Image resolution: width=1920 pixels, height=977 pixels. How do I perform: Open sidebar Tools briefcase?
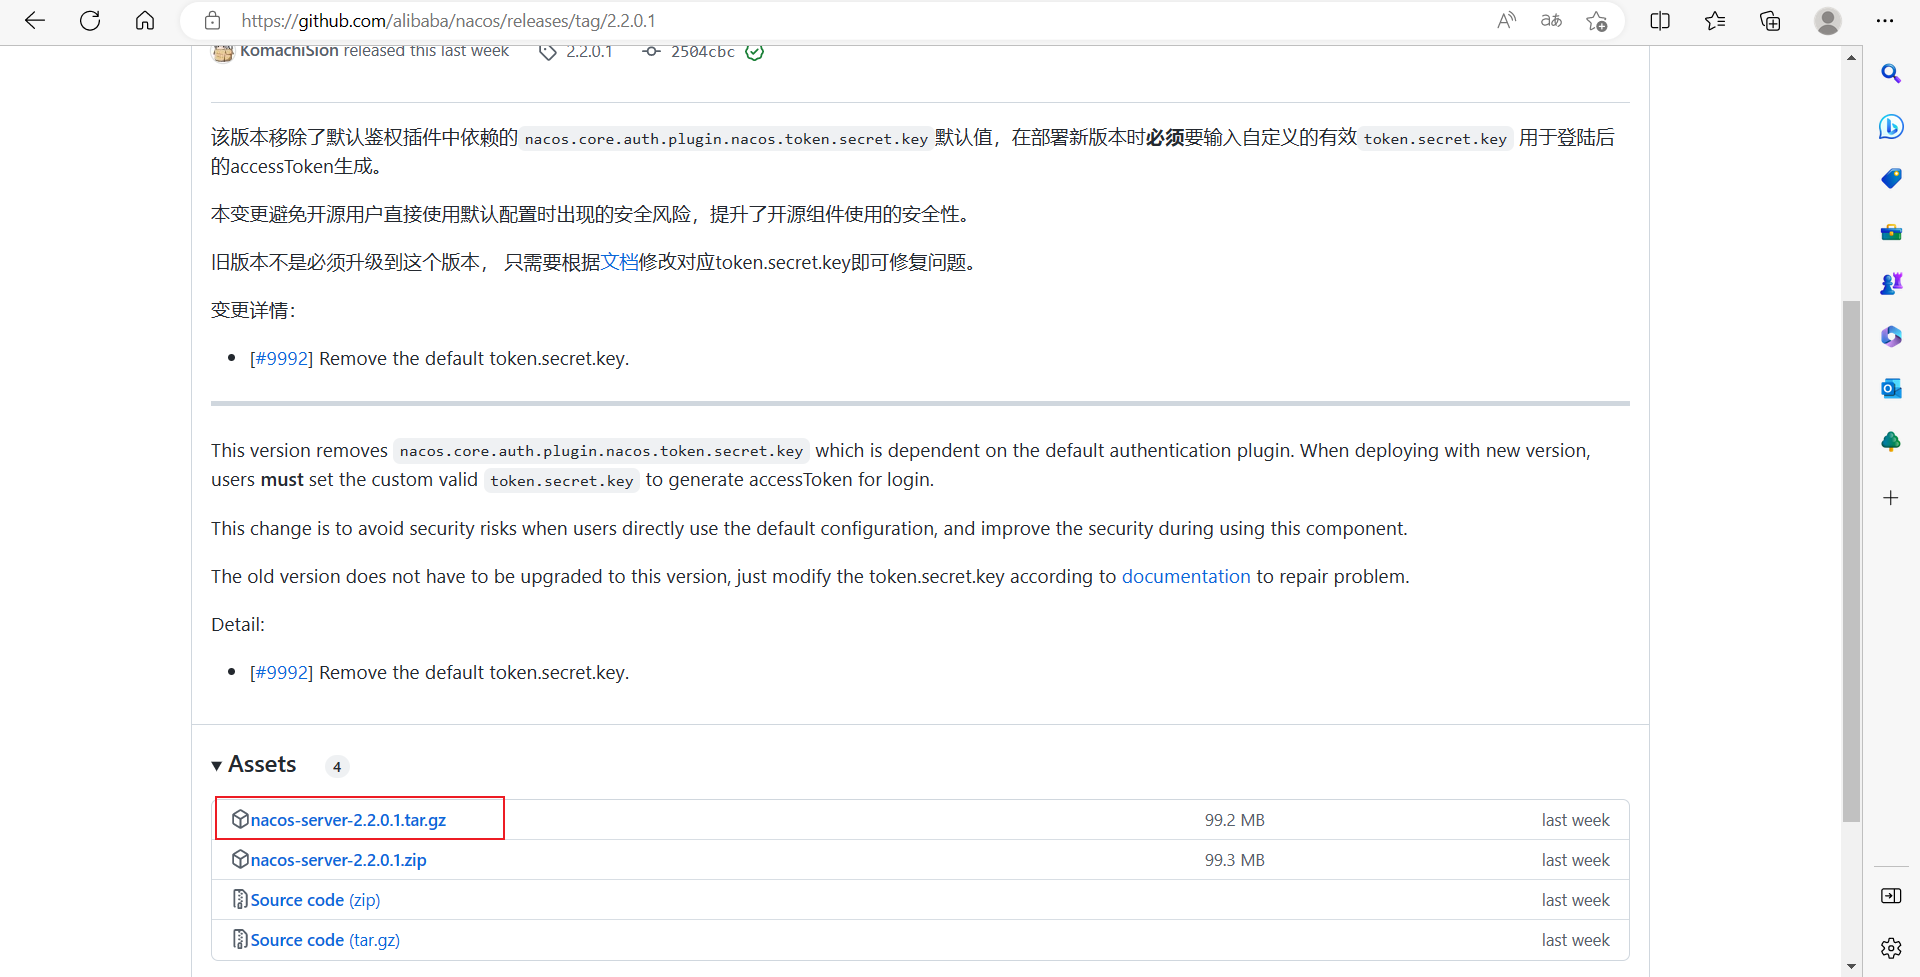click(x=1891, y=232)
